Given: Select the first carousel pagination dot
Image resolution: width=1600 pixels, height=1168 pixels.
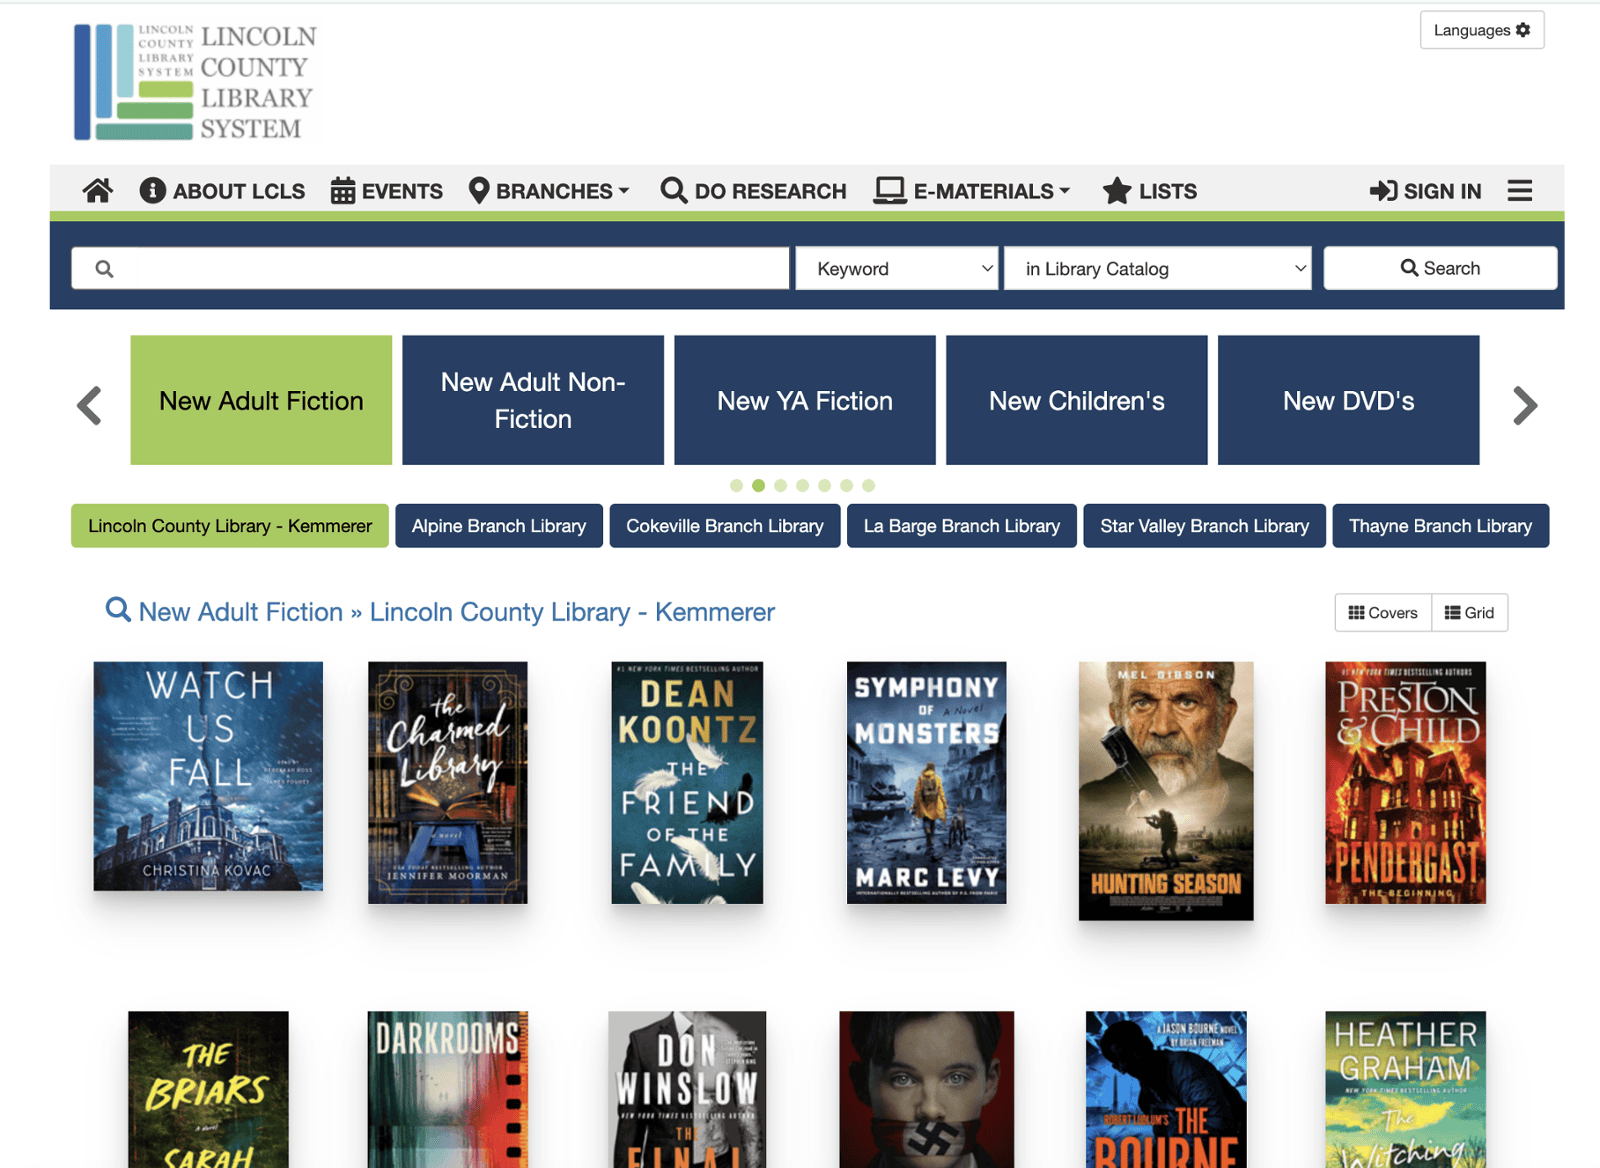Looking at the screenshot, I should tap(736, 486).
